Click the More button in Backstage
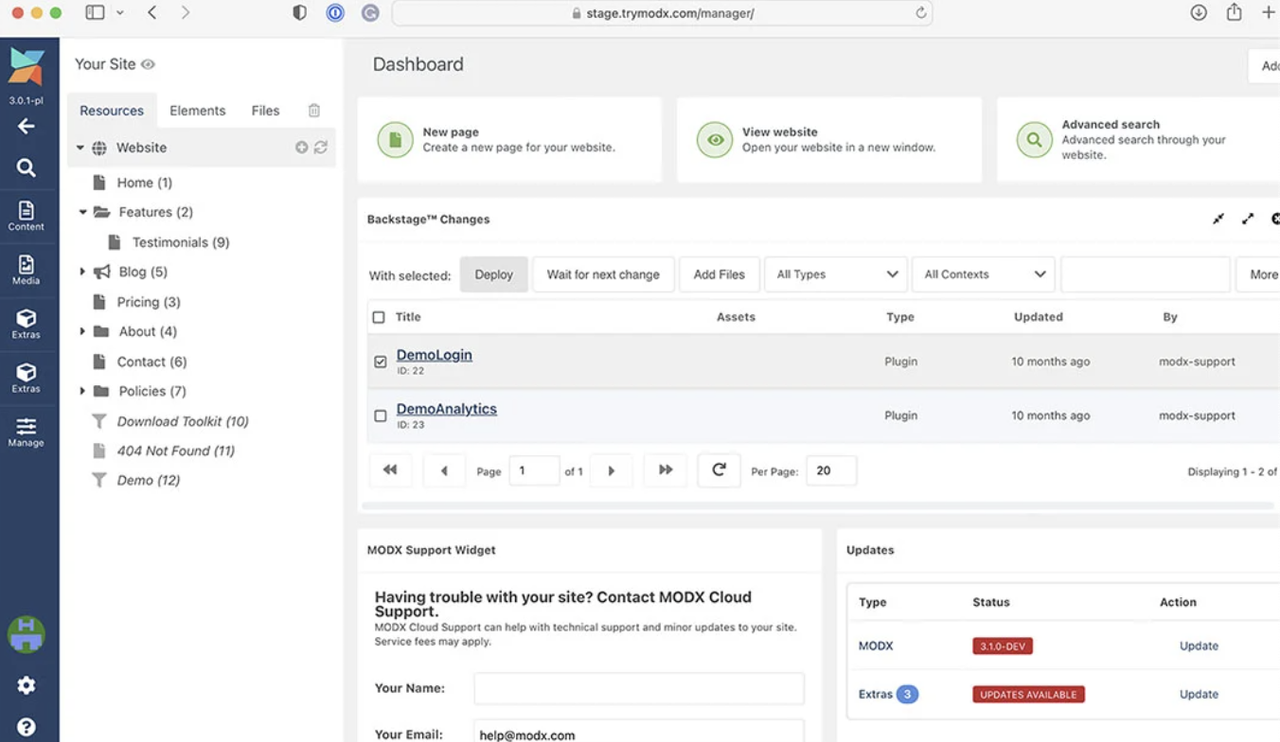Image resolution: width=1280 pixels, height=742 pixels. coord(1261,274)
